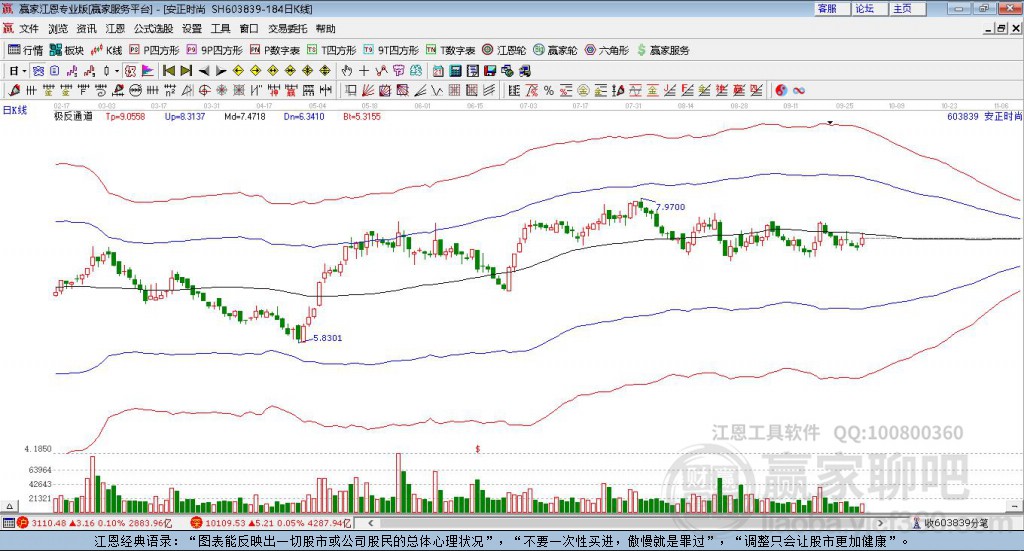Expand the candlestick style dropdown arrow
Image resolution: width=1024 pixels, height=551 pixels.
click(x=117, y=71)
